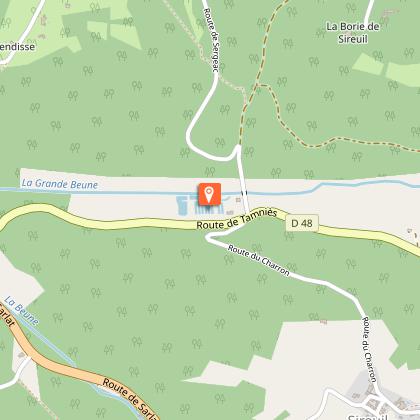Click the blue ponds beside the marker
This screenshot has height=420, width=420.
click(x=199, y=206)
